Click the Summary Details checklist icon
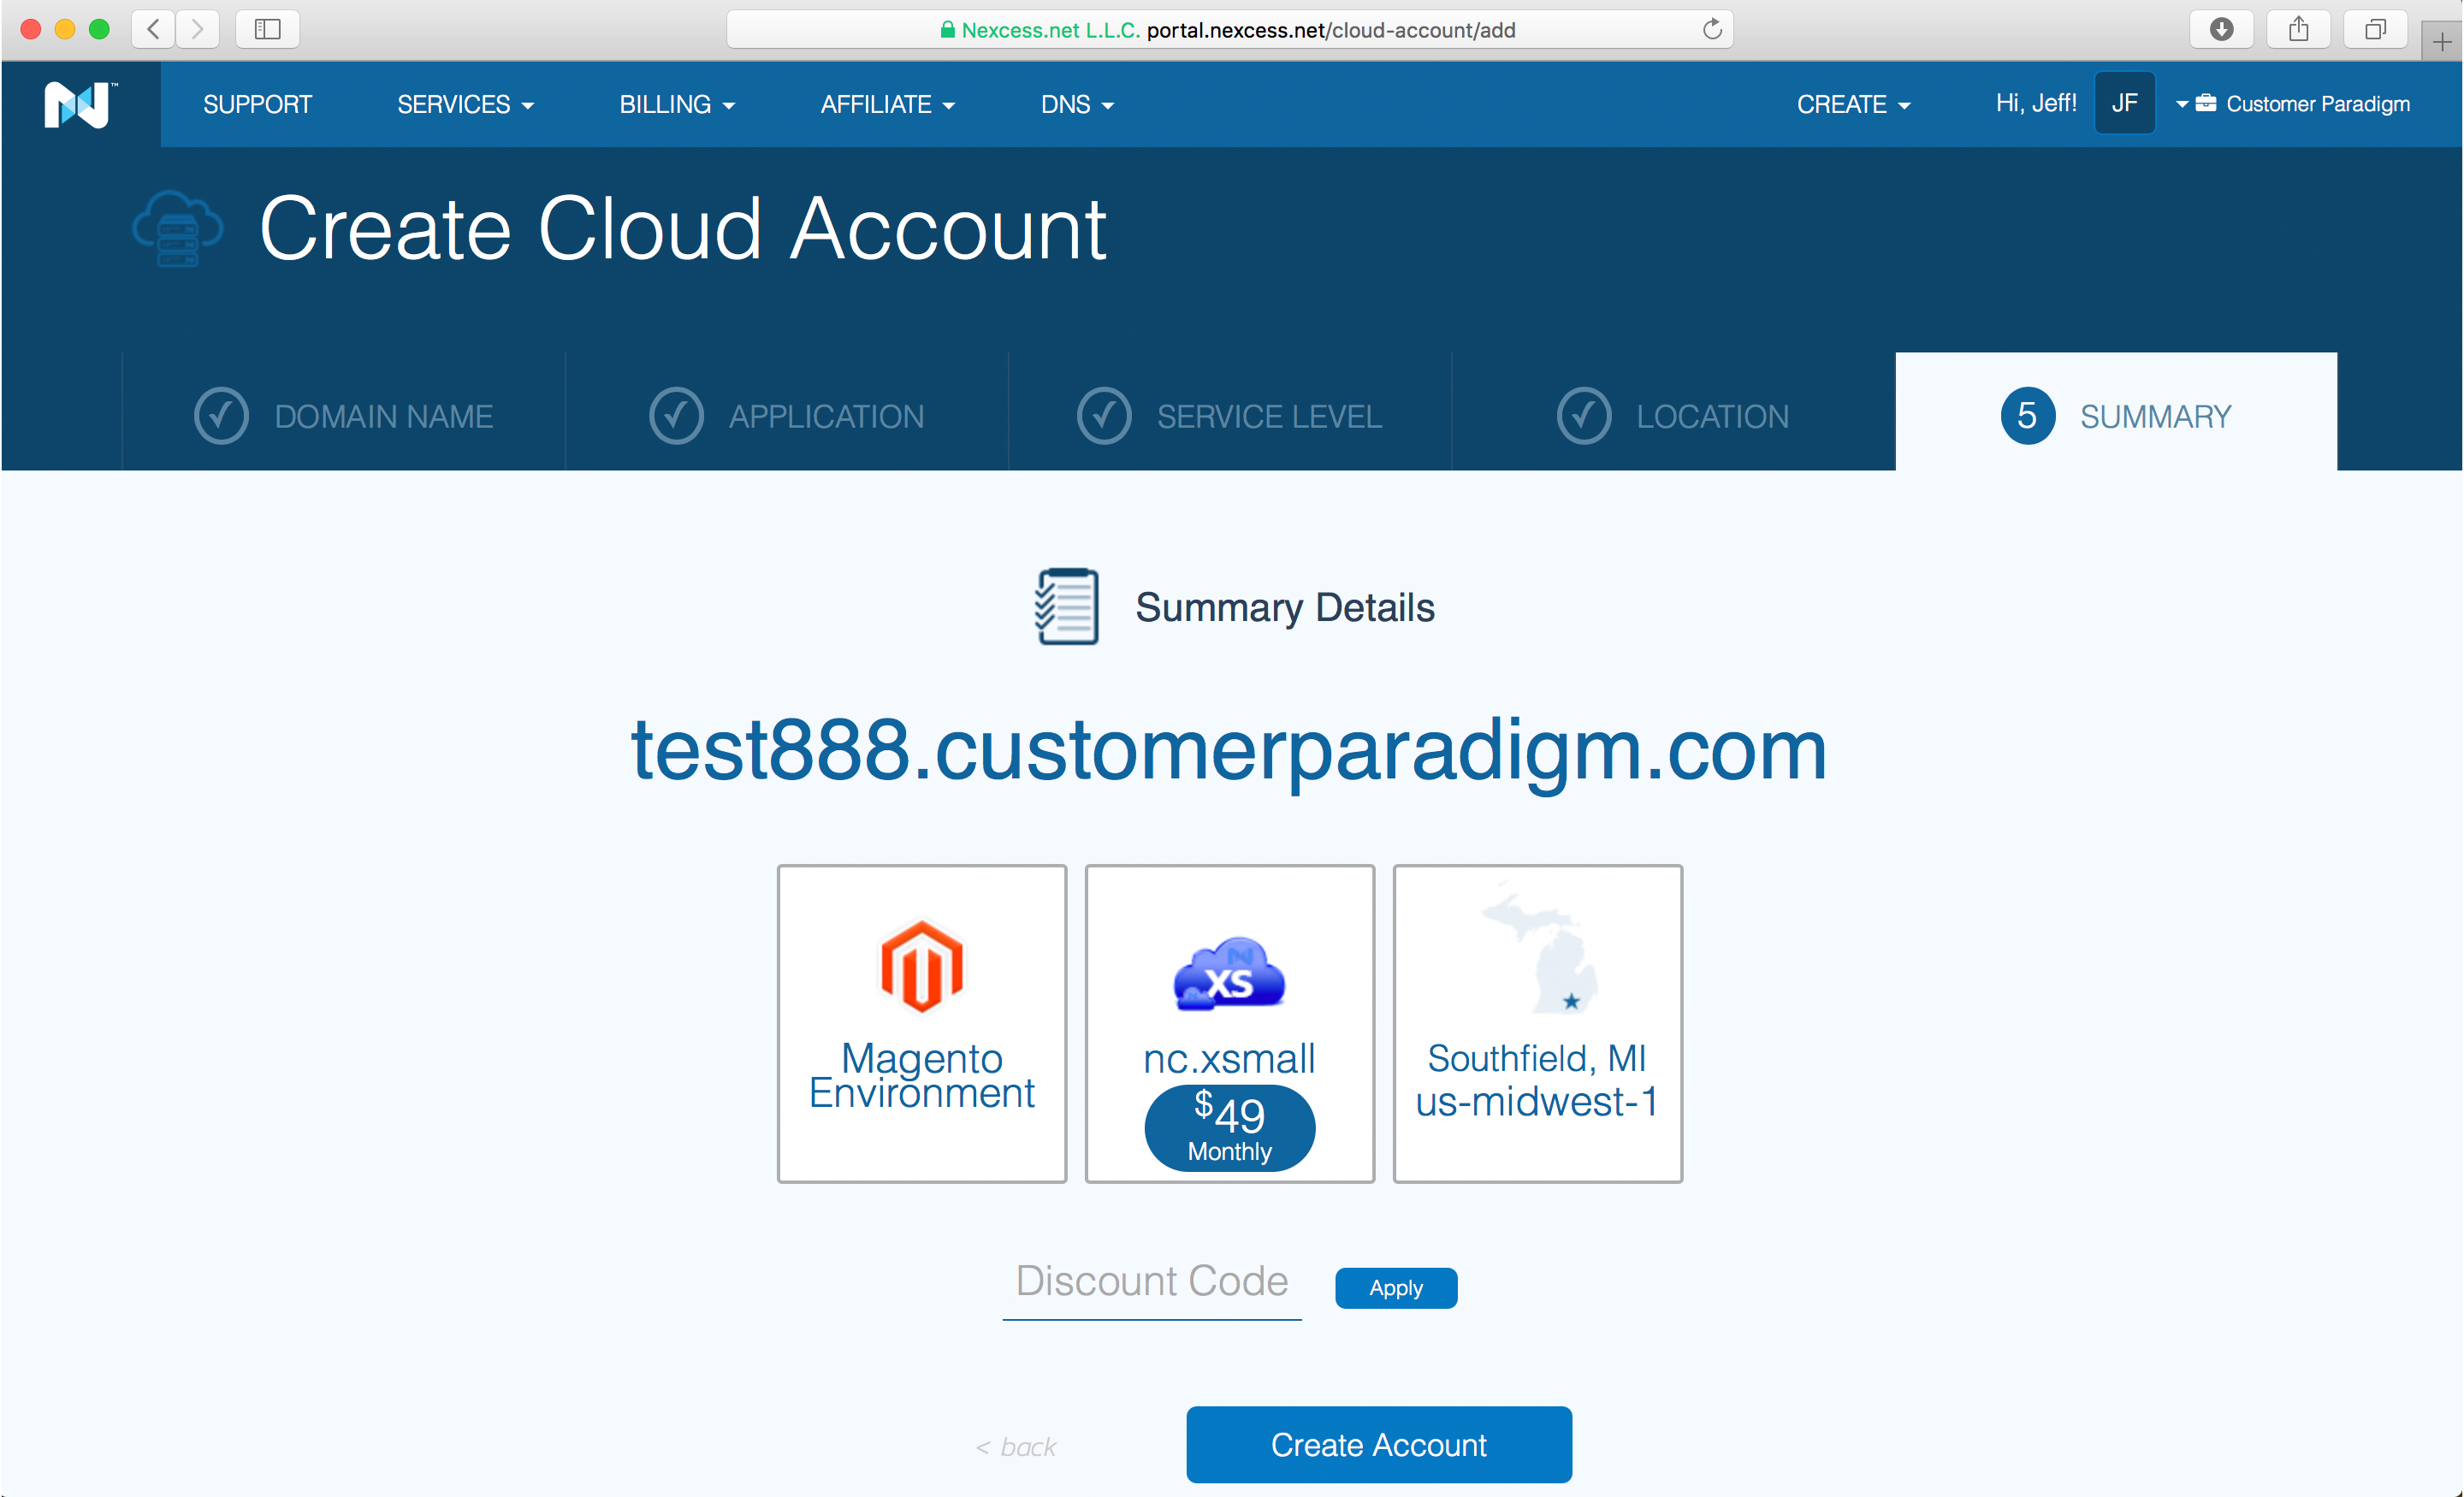The width and height of the screenshot is (2464, 1497). click(1066, 606)
